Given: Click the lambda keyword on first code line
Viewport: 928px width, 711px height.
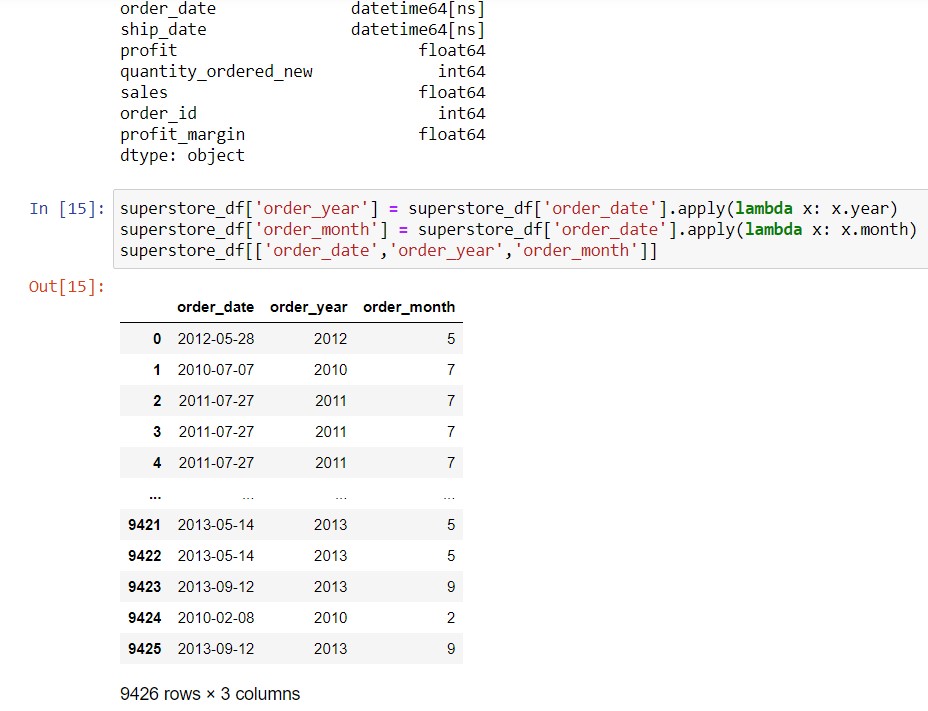Looking at the screenshot, I should coord(763,208).
